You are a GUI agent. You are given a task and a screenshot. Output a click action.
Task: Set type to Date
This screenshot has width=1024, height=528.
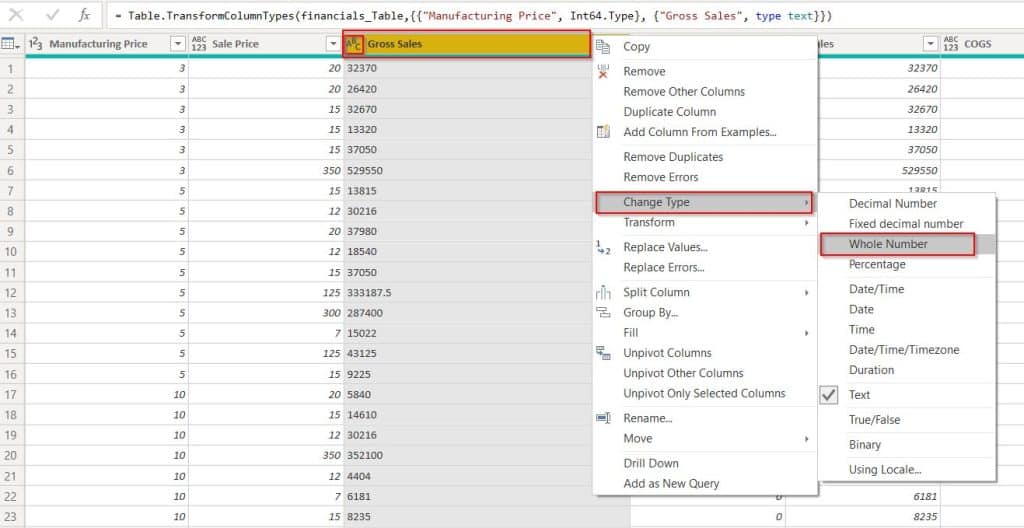(x=861, y=309)
